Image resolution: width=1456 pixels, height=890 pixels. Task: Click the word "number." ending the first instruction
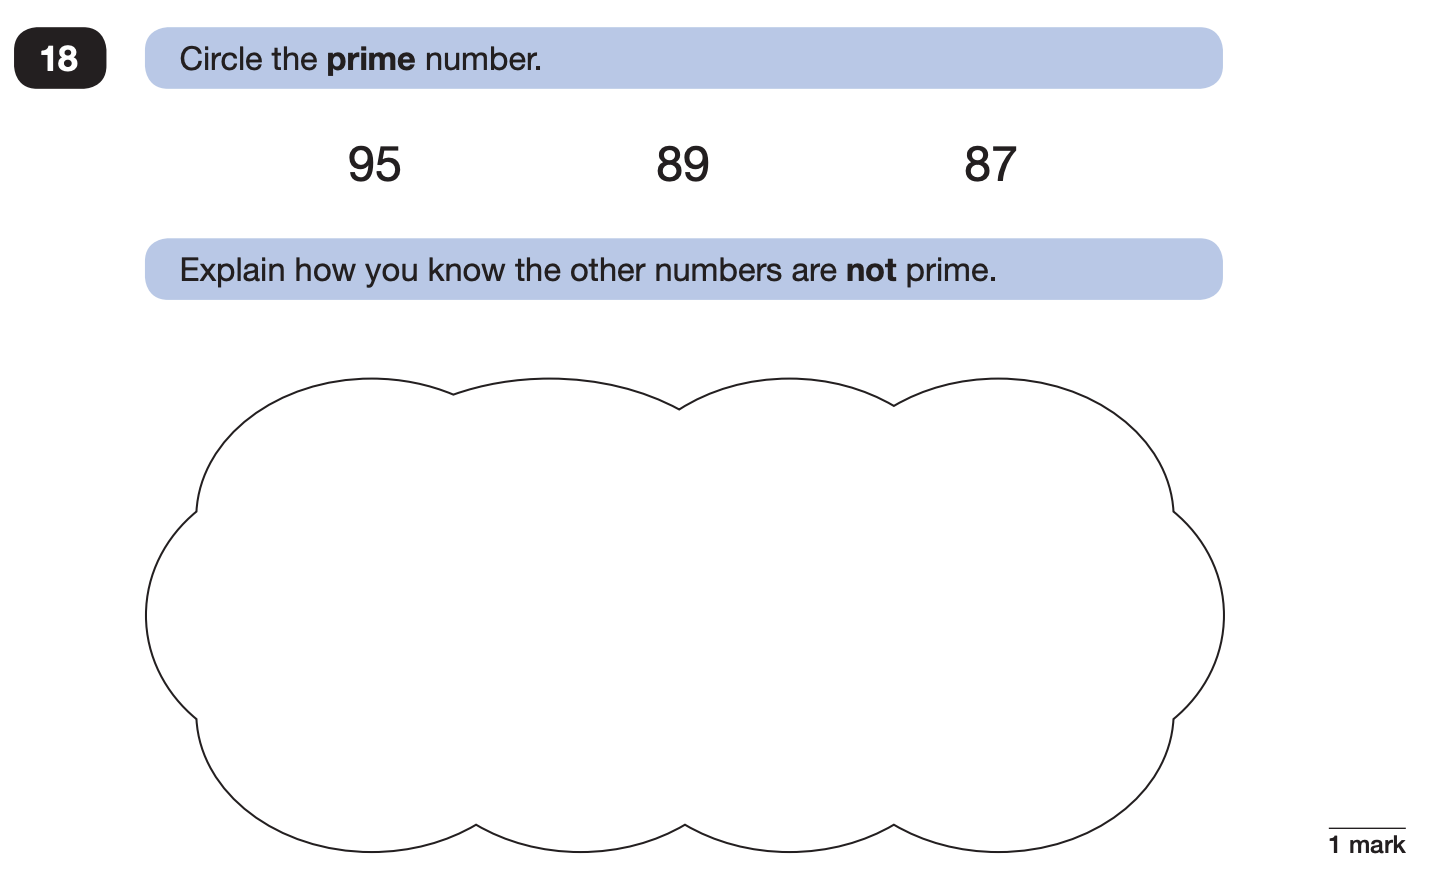click(x=483, y=58)
